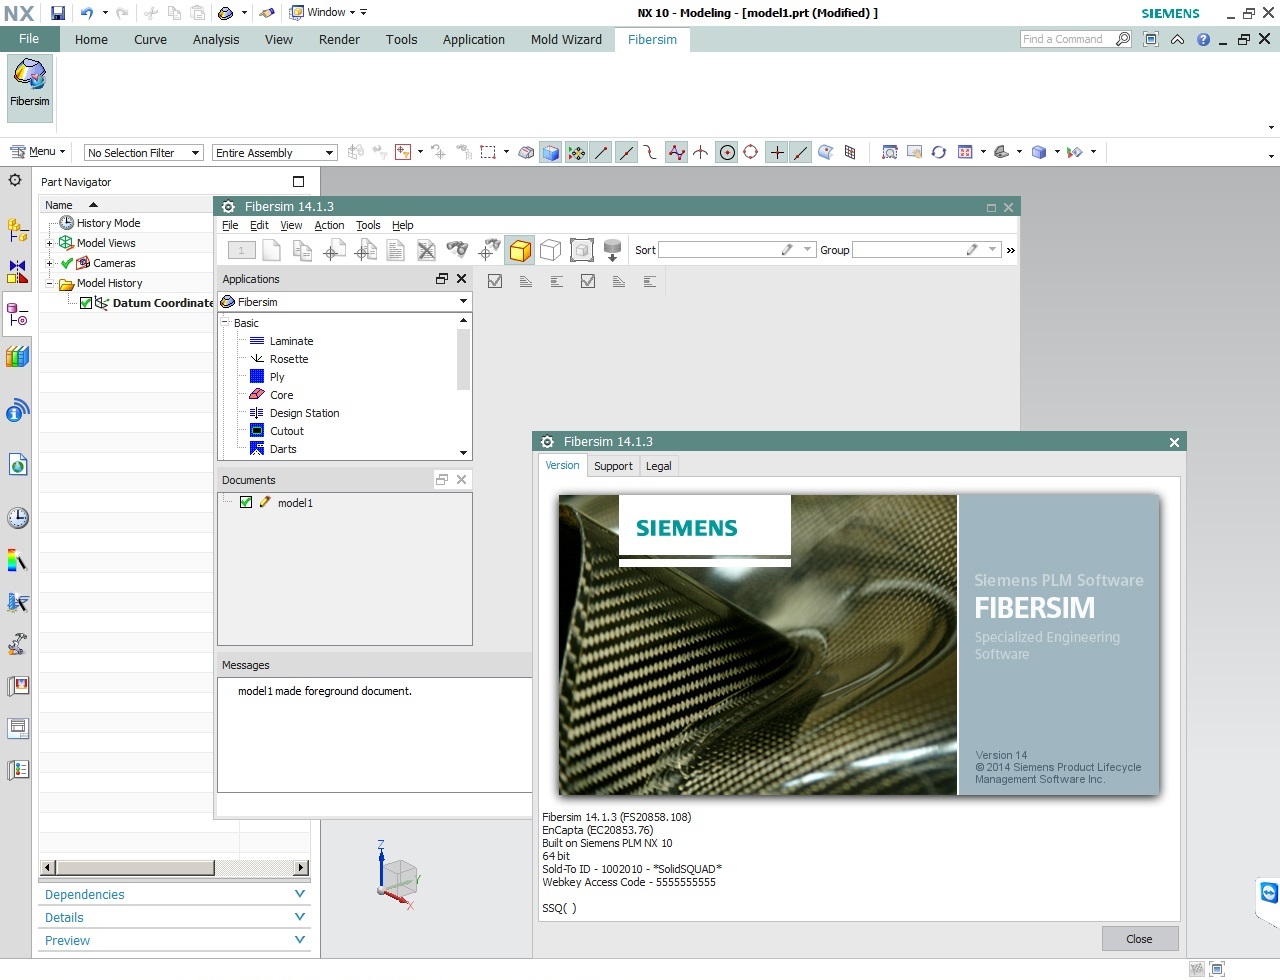Screen dimensions: 1280x980
Task: Open the File tab
Action: tap(29, 39)
